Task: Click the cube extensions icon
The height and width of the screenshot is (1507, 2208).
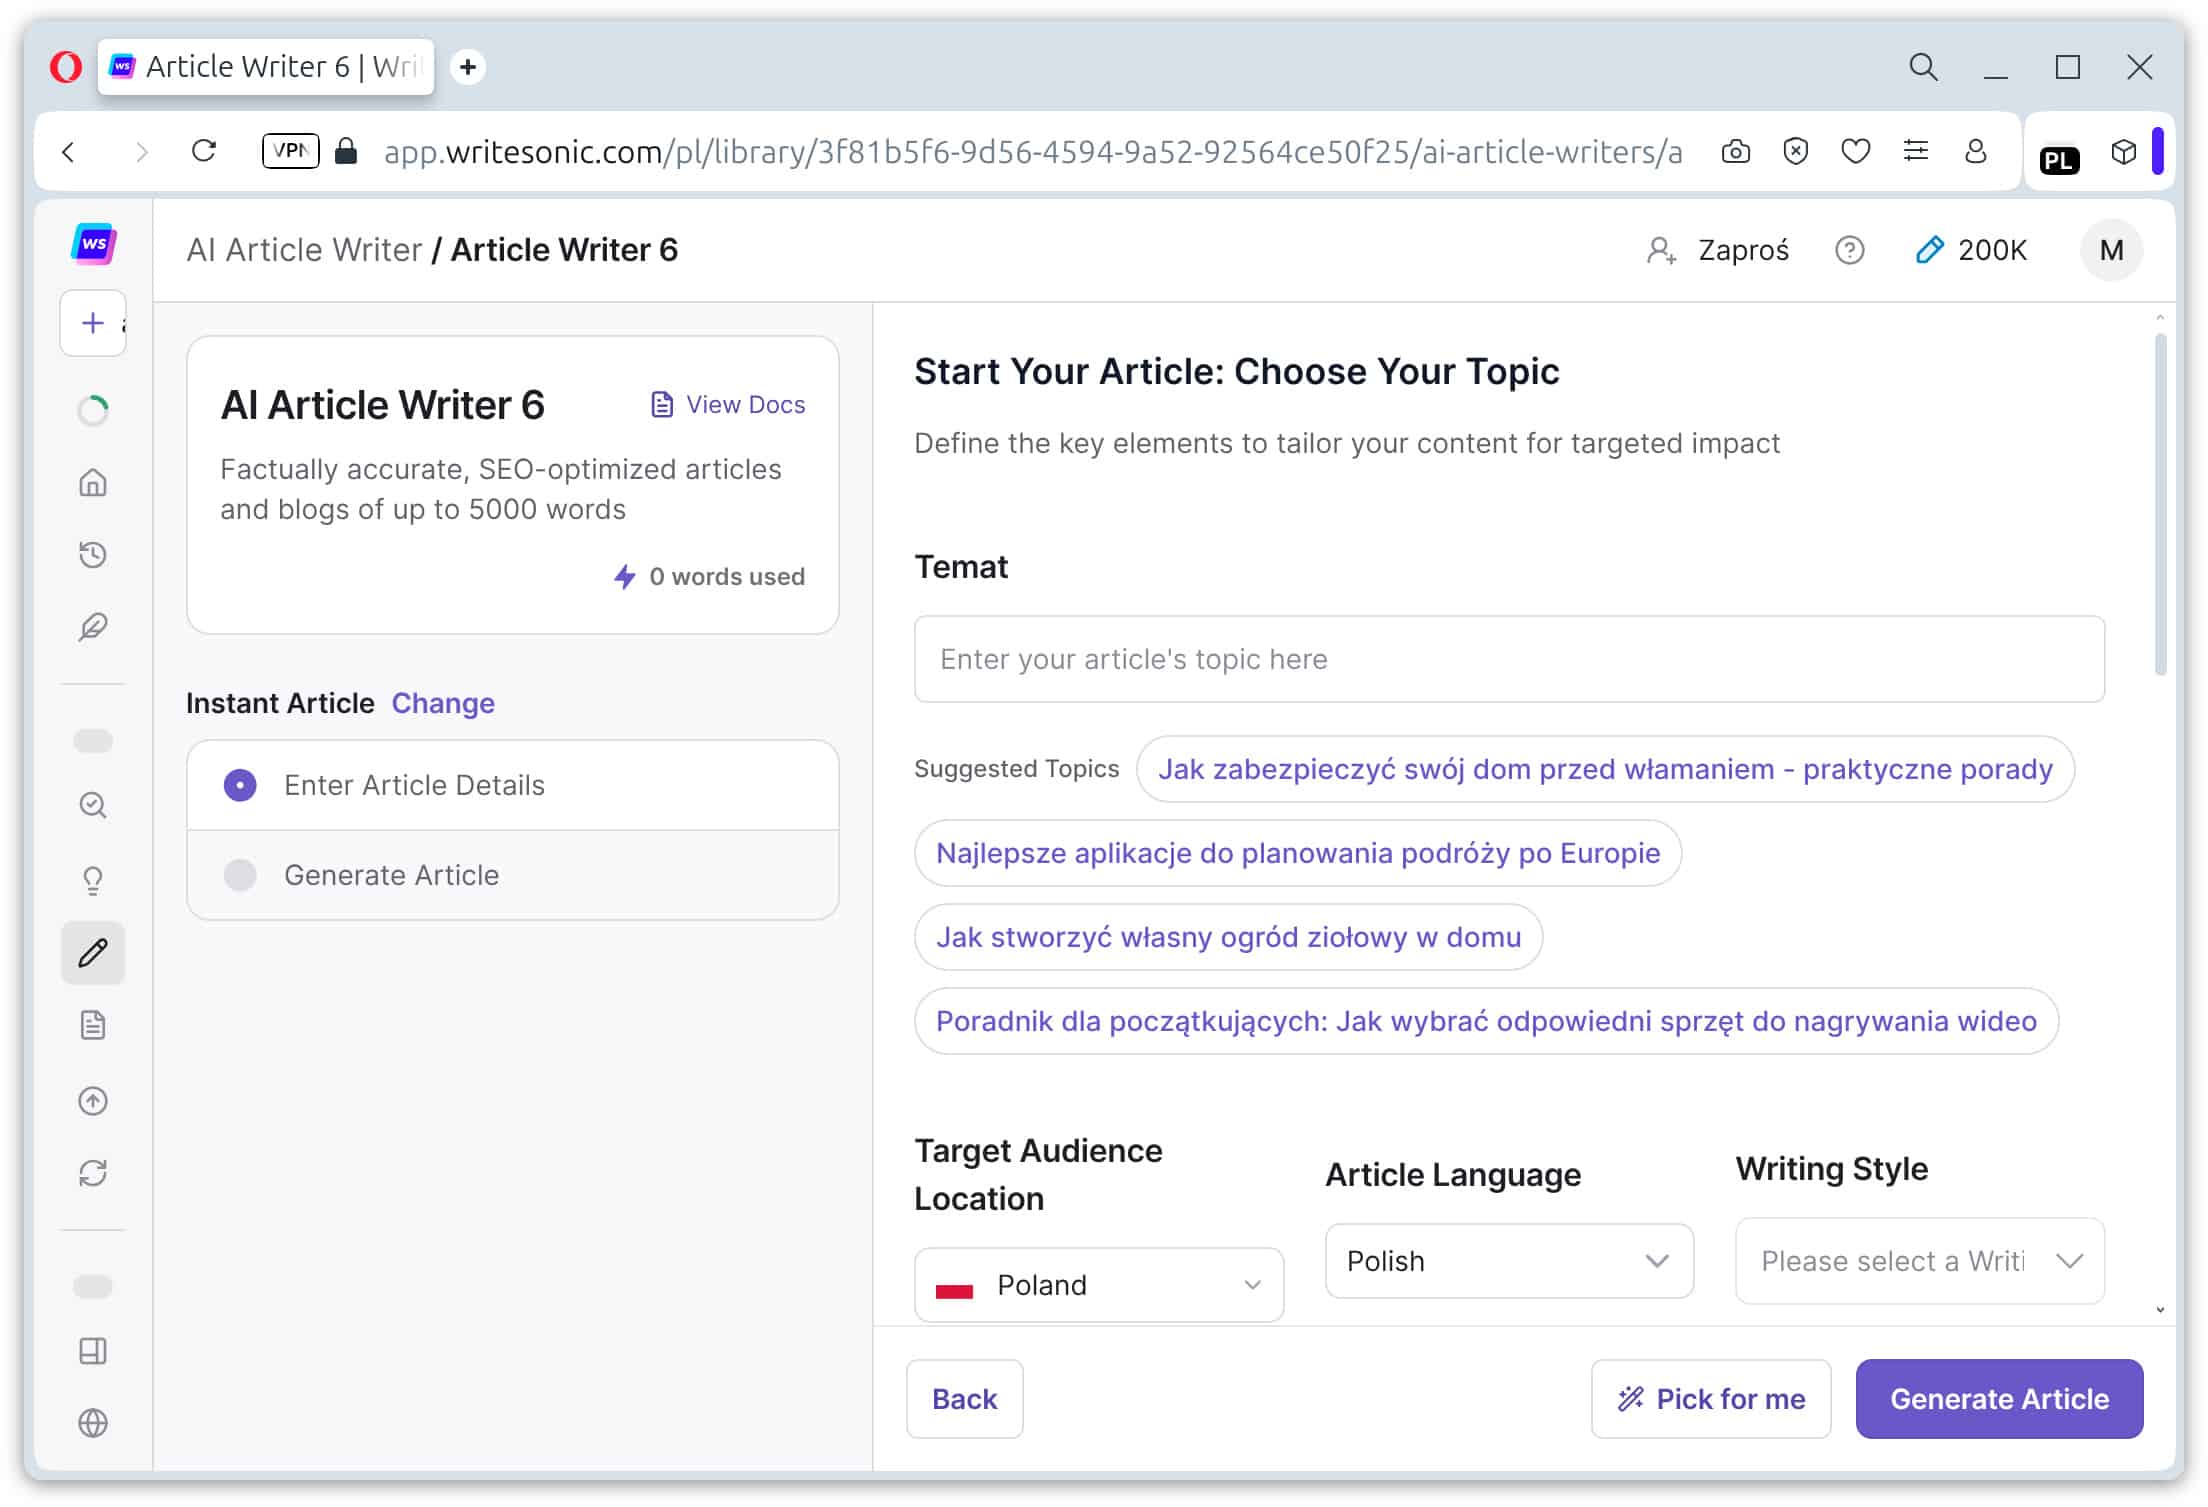Action: click(x=2124, y=152)
